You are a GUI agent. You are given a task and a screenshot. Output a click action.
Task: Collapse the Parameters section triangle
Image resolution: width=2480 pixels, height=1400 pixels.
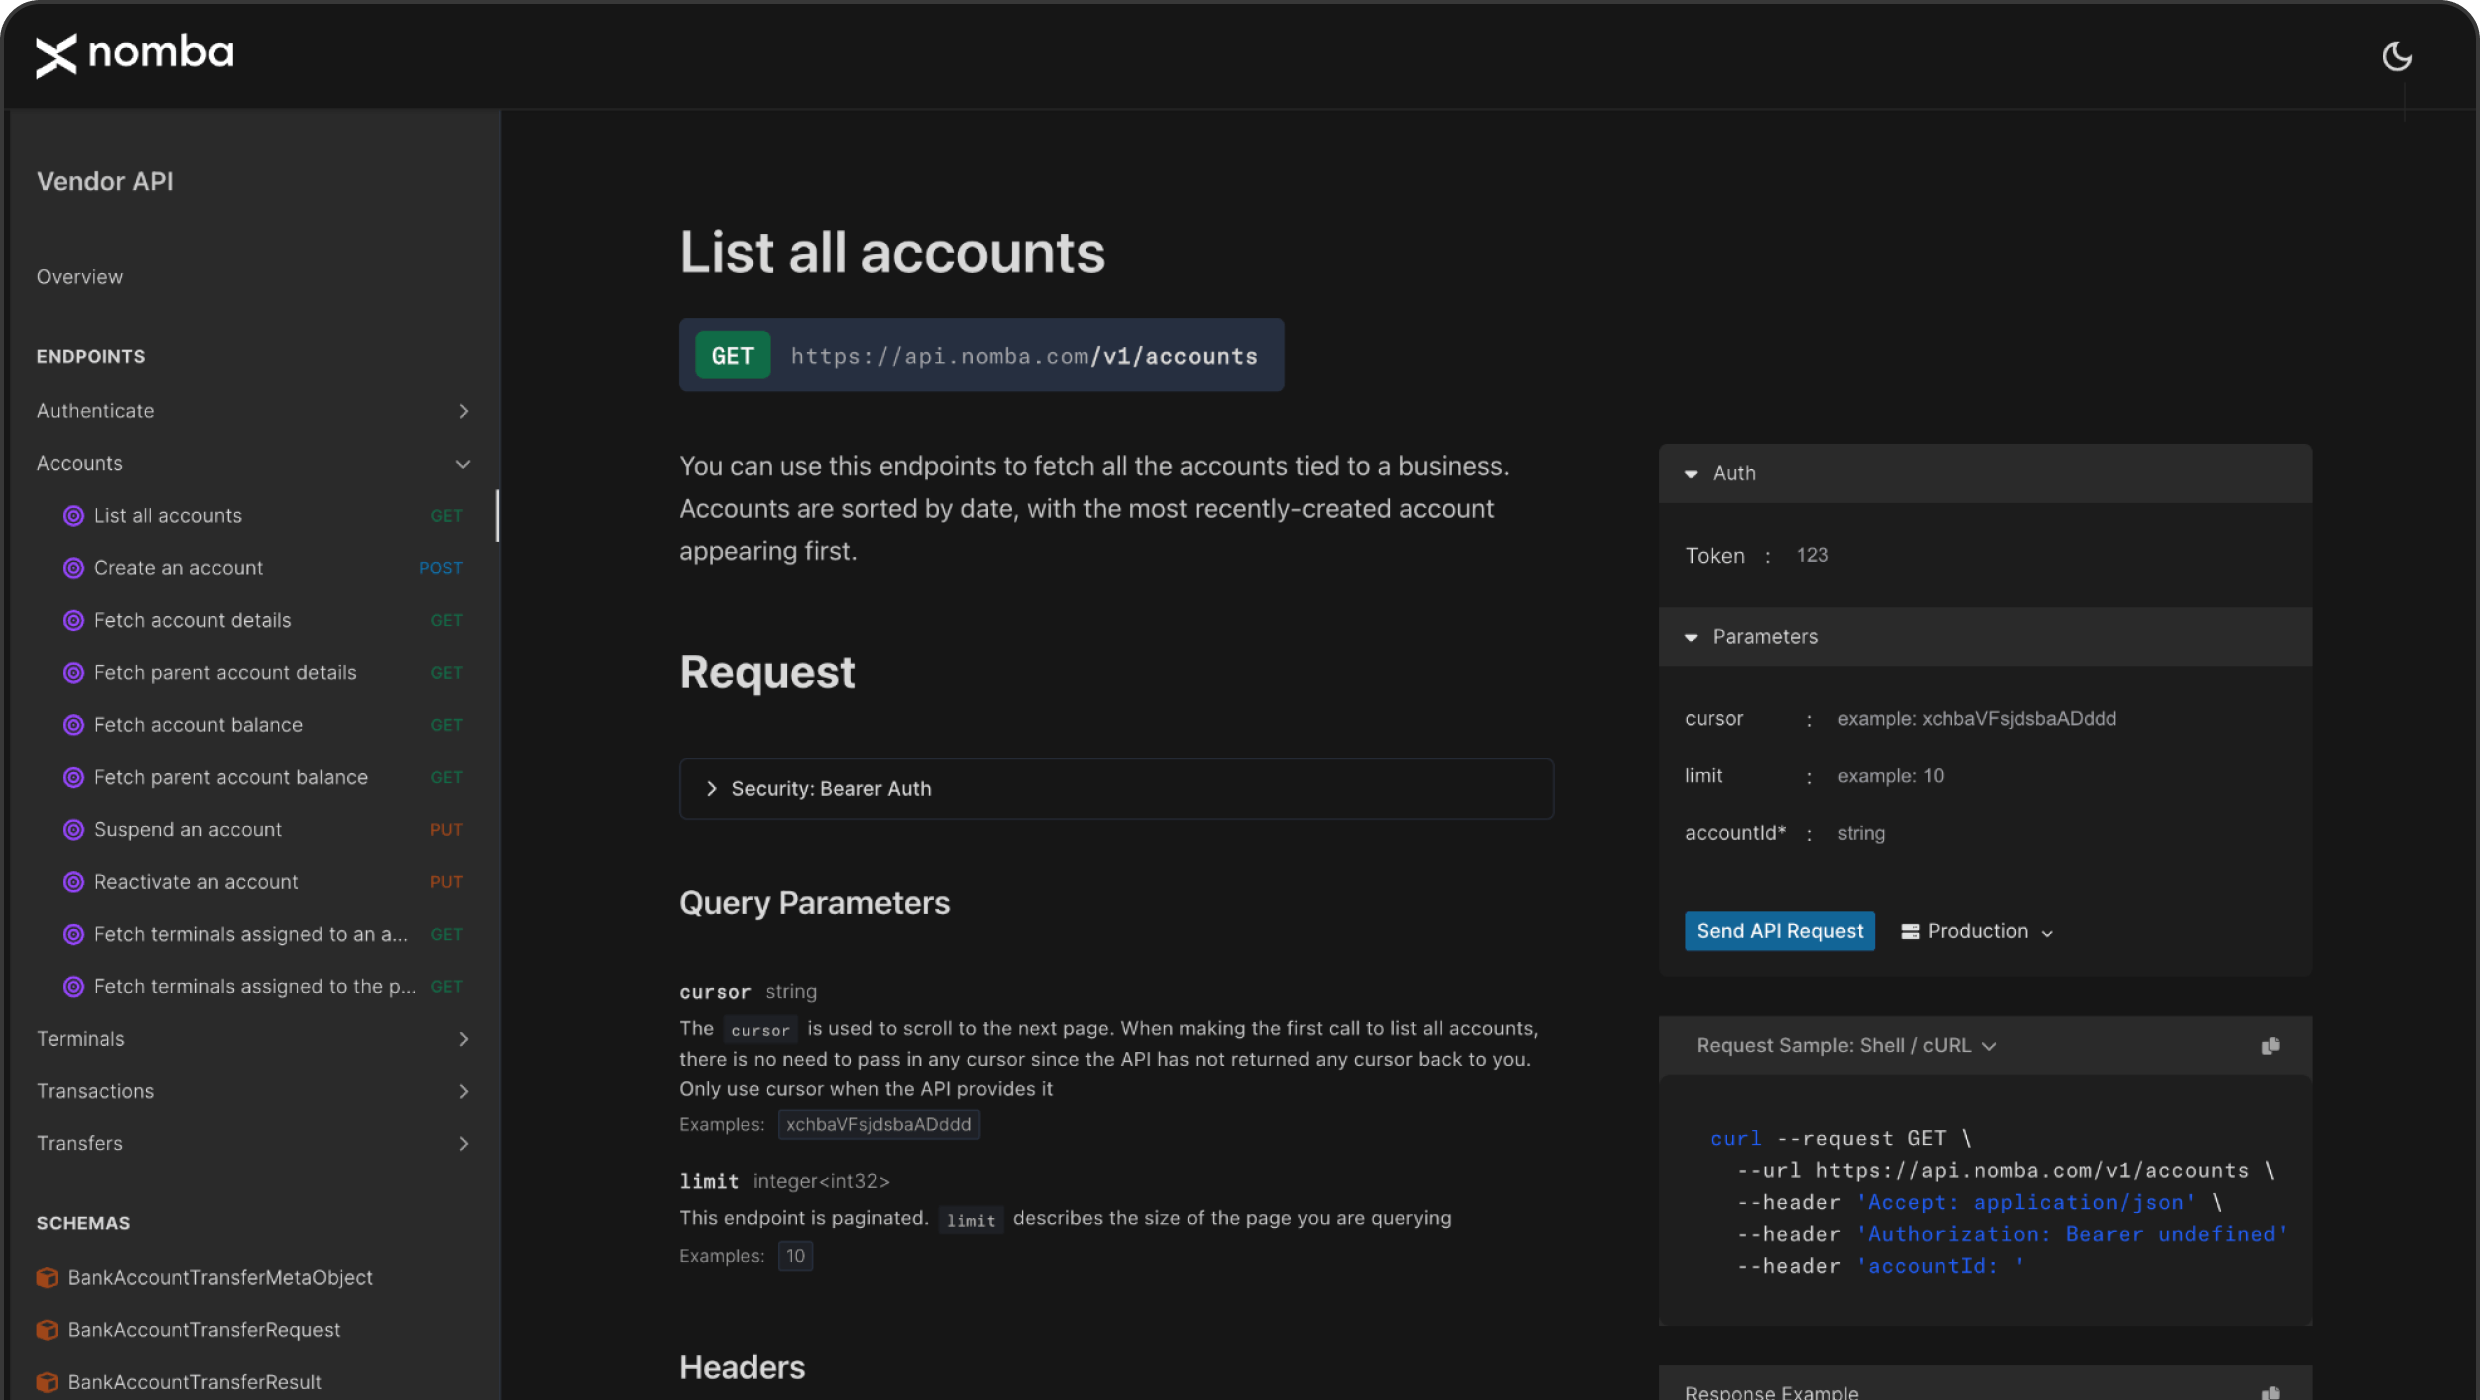(x=1691, y=637)
